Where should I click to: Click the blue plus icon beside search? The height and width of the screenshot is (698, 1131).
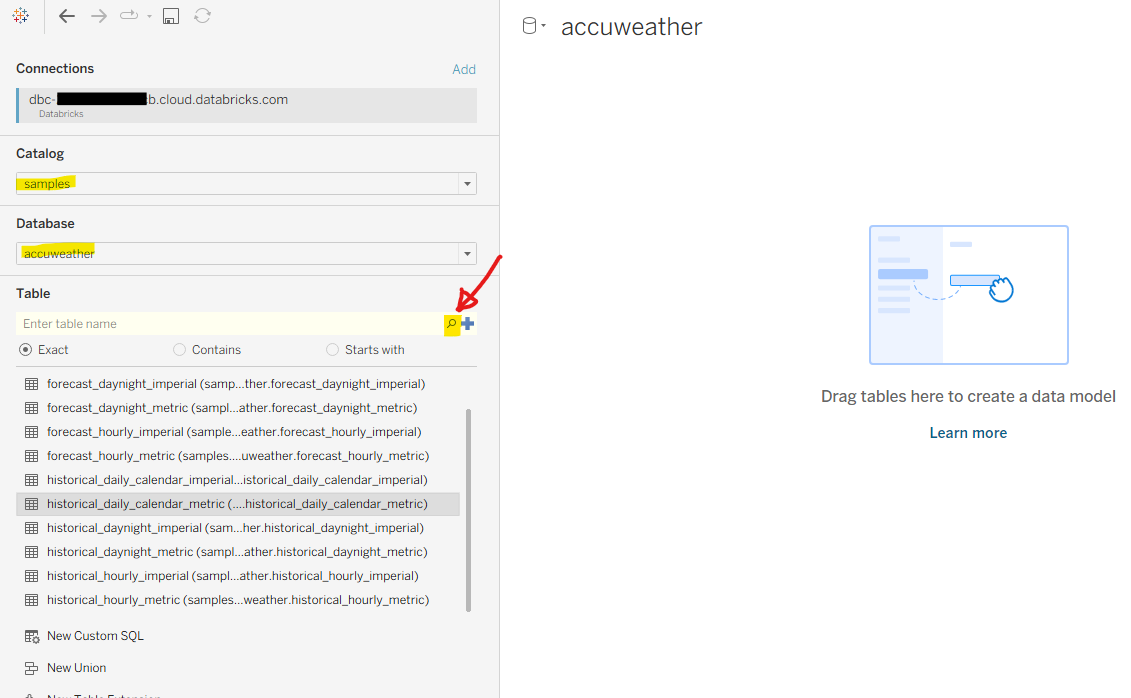(x=468, y=324)
